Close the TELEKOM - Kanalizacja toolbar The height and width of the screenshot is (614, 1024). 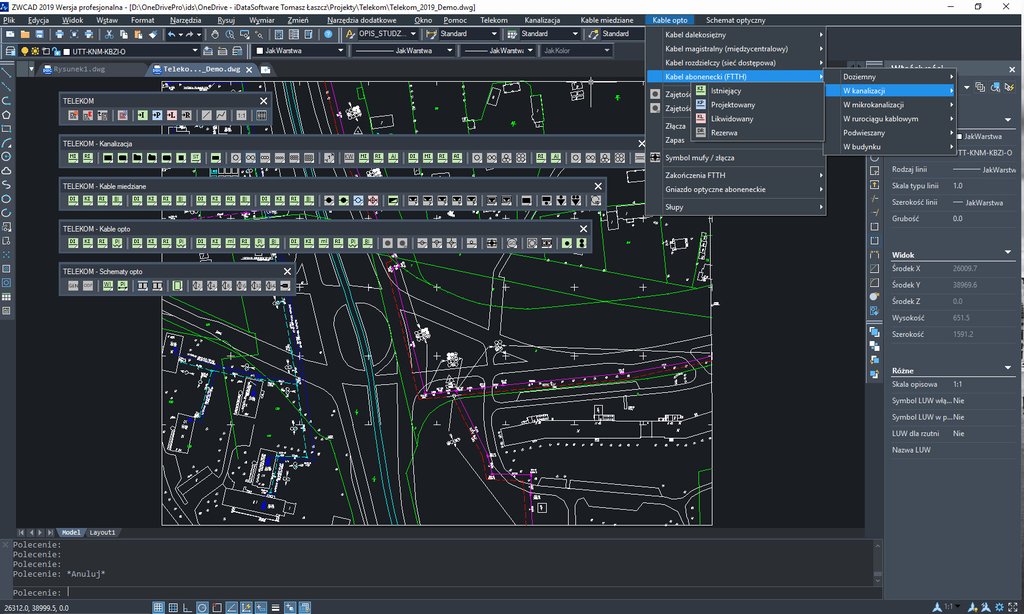(642, 143)
